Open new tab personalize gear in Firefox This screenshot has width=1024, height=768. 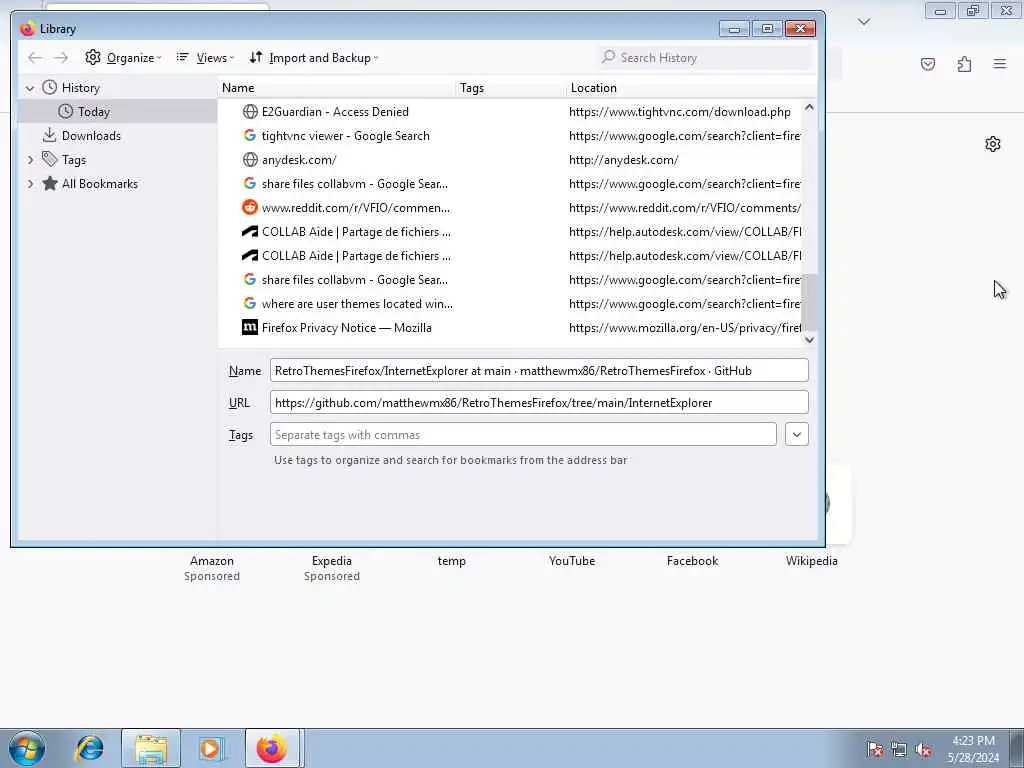tap(993, 144)
